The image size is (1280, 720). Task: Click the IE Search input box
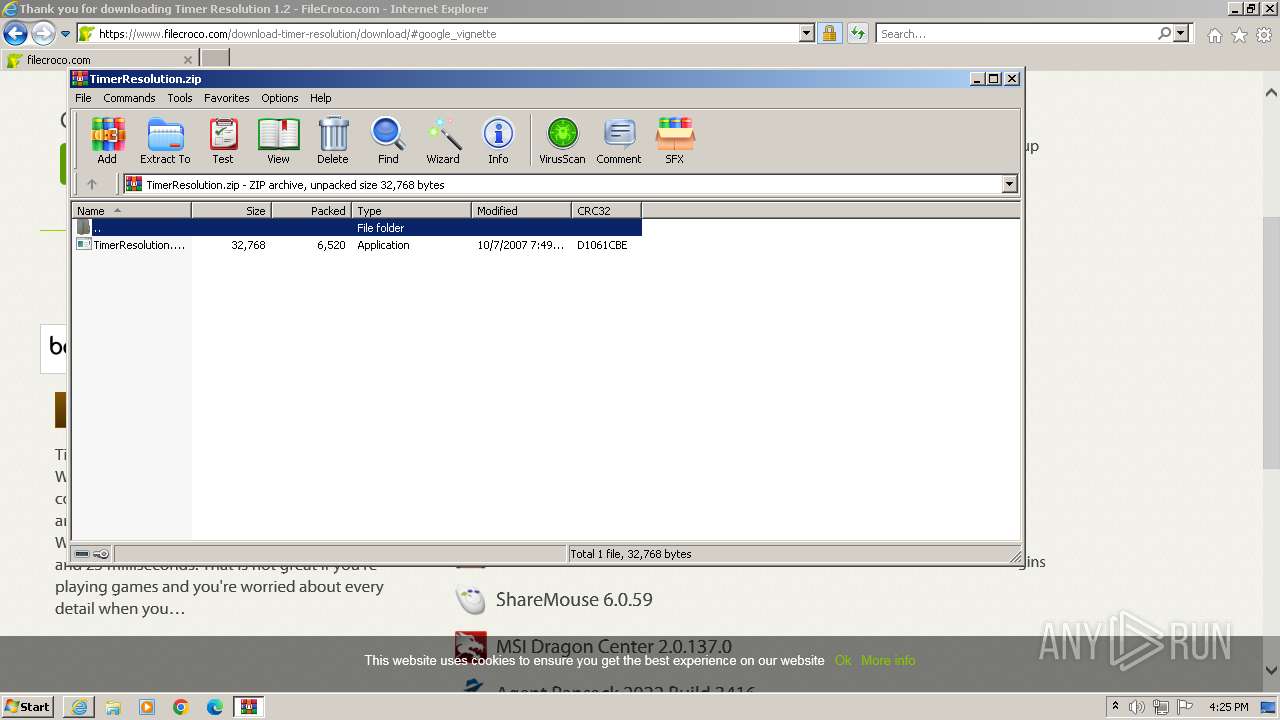[1016, 33]
